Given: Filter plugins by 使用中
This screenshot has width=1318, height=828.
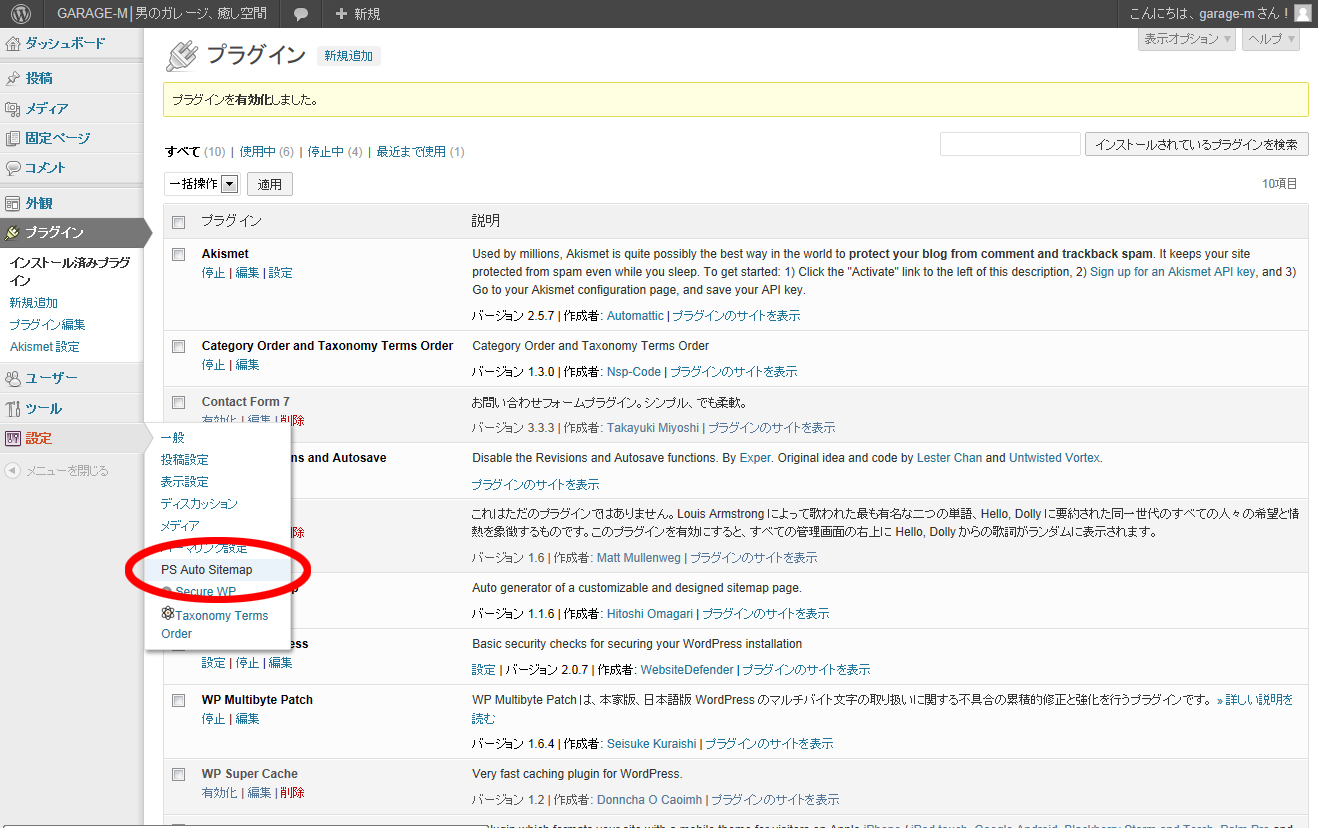Looking at the screenshot, I should coord(257,152).
